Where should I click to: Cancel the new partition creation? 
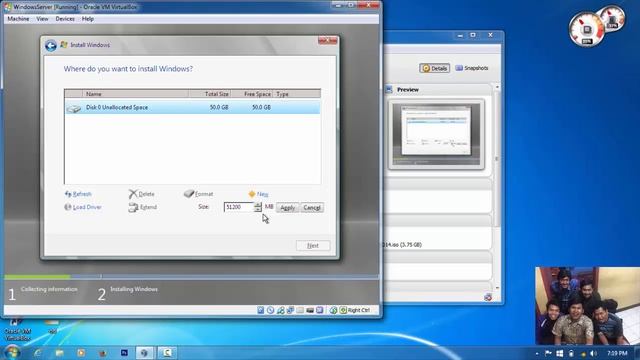[312, 208]
